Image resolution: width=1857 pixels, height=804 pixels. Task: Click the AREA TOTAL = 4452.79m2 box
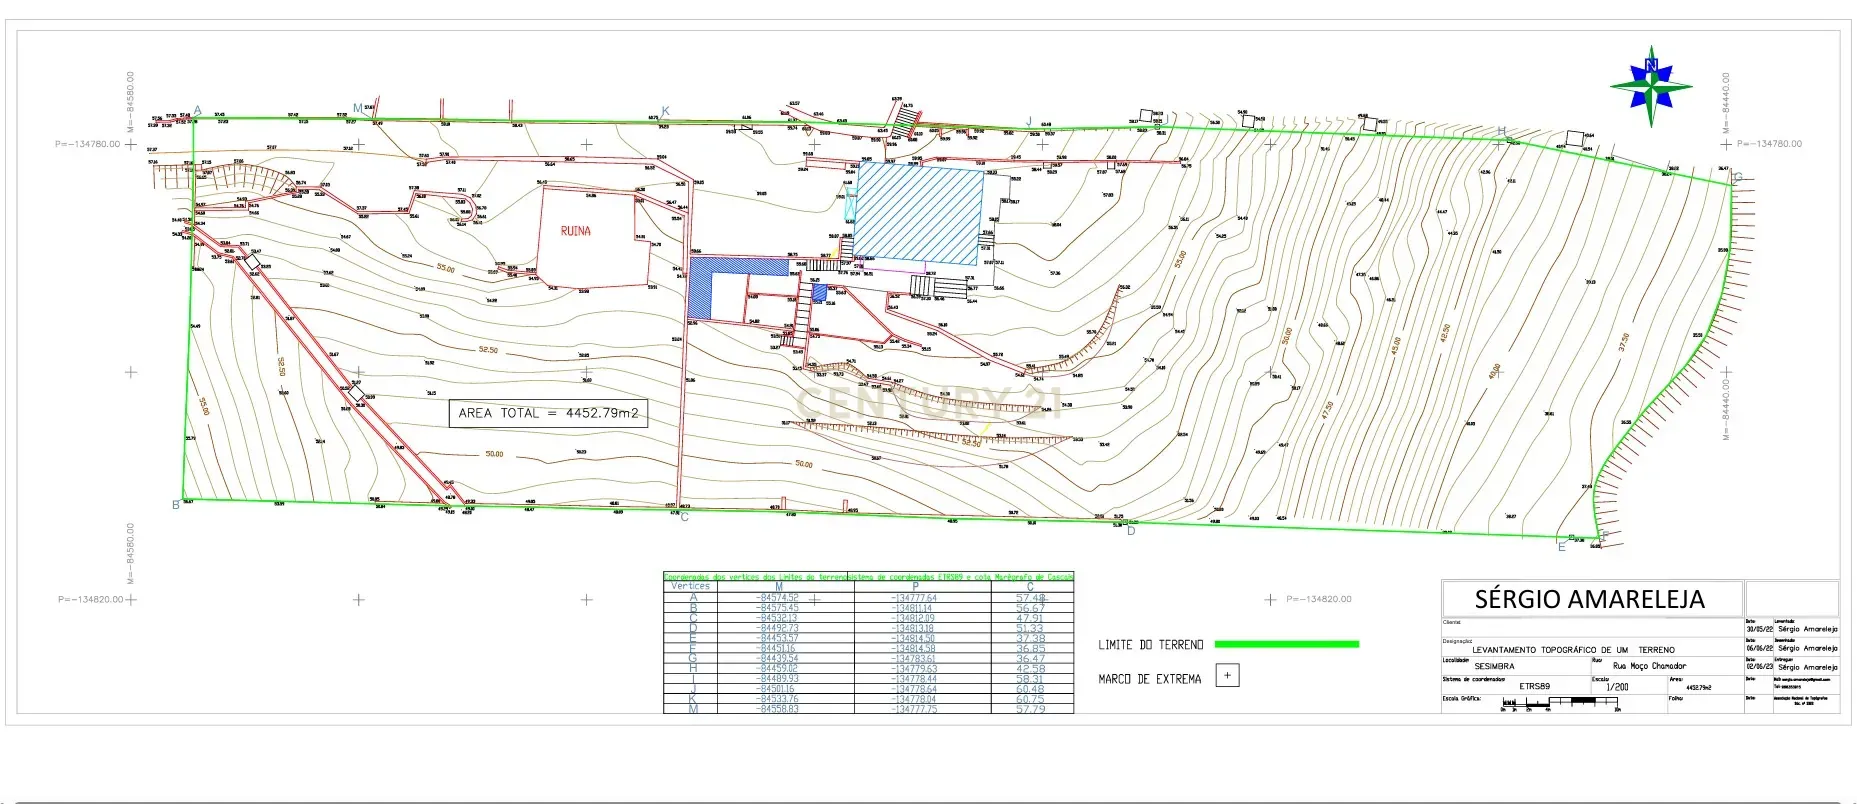click(x=547, y=413)
